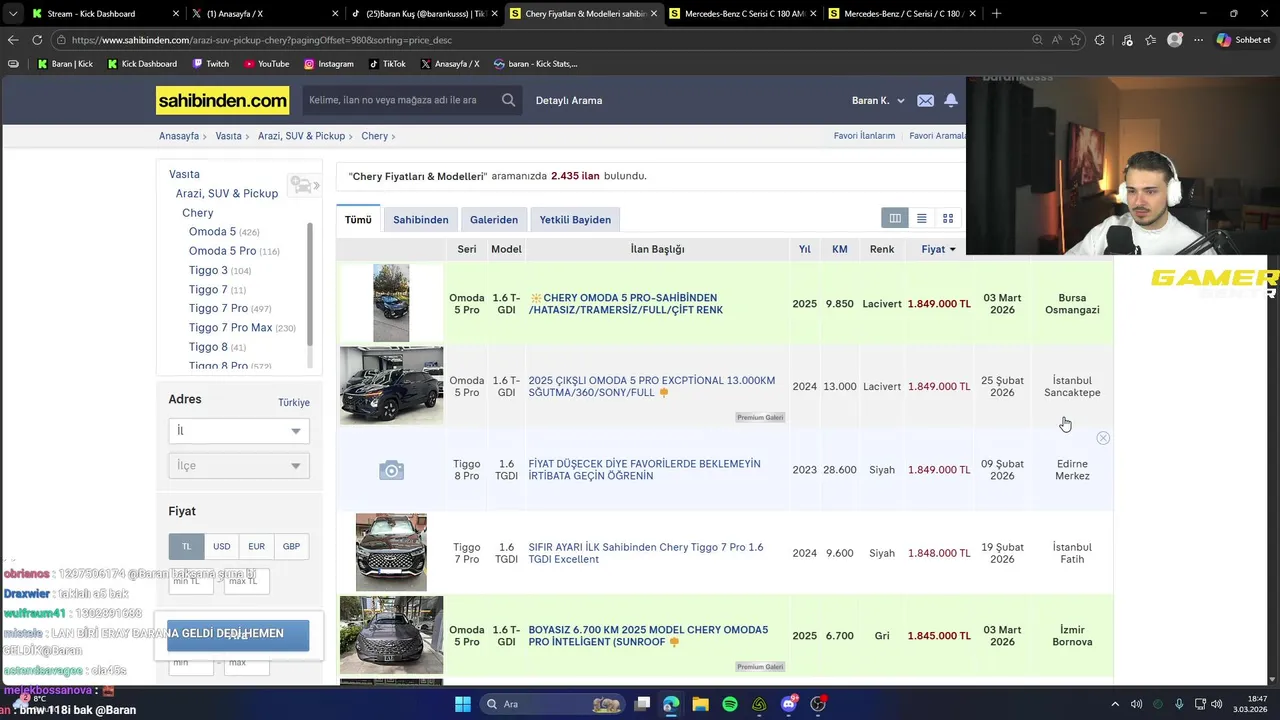Click the browser address bar URL

(x=261, y=40)
